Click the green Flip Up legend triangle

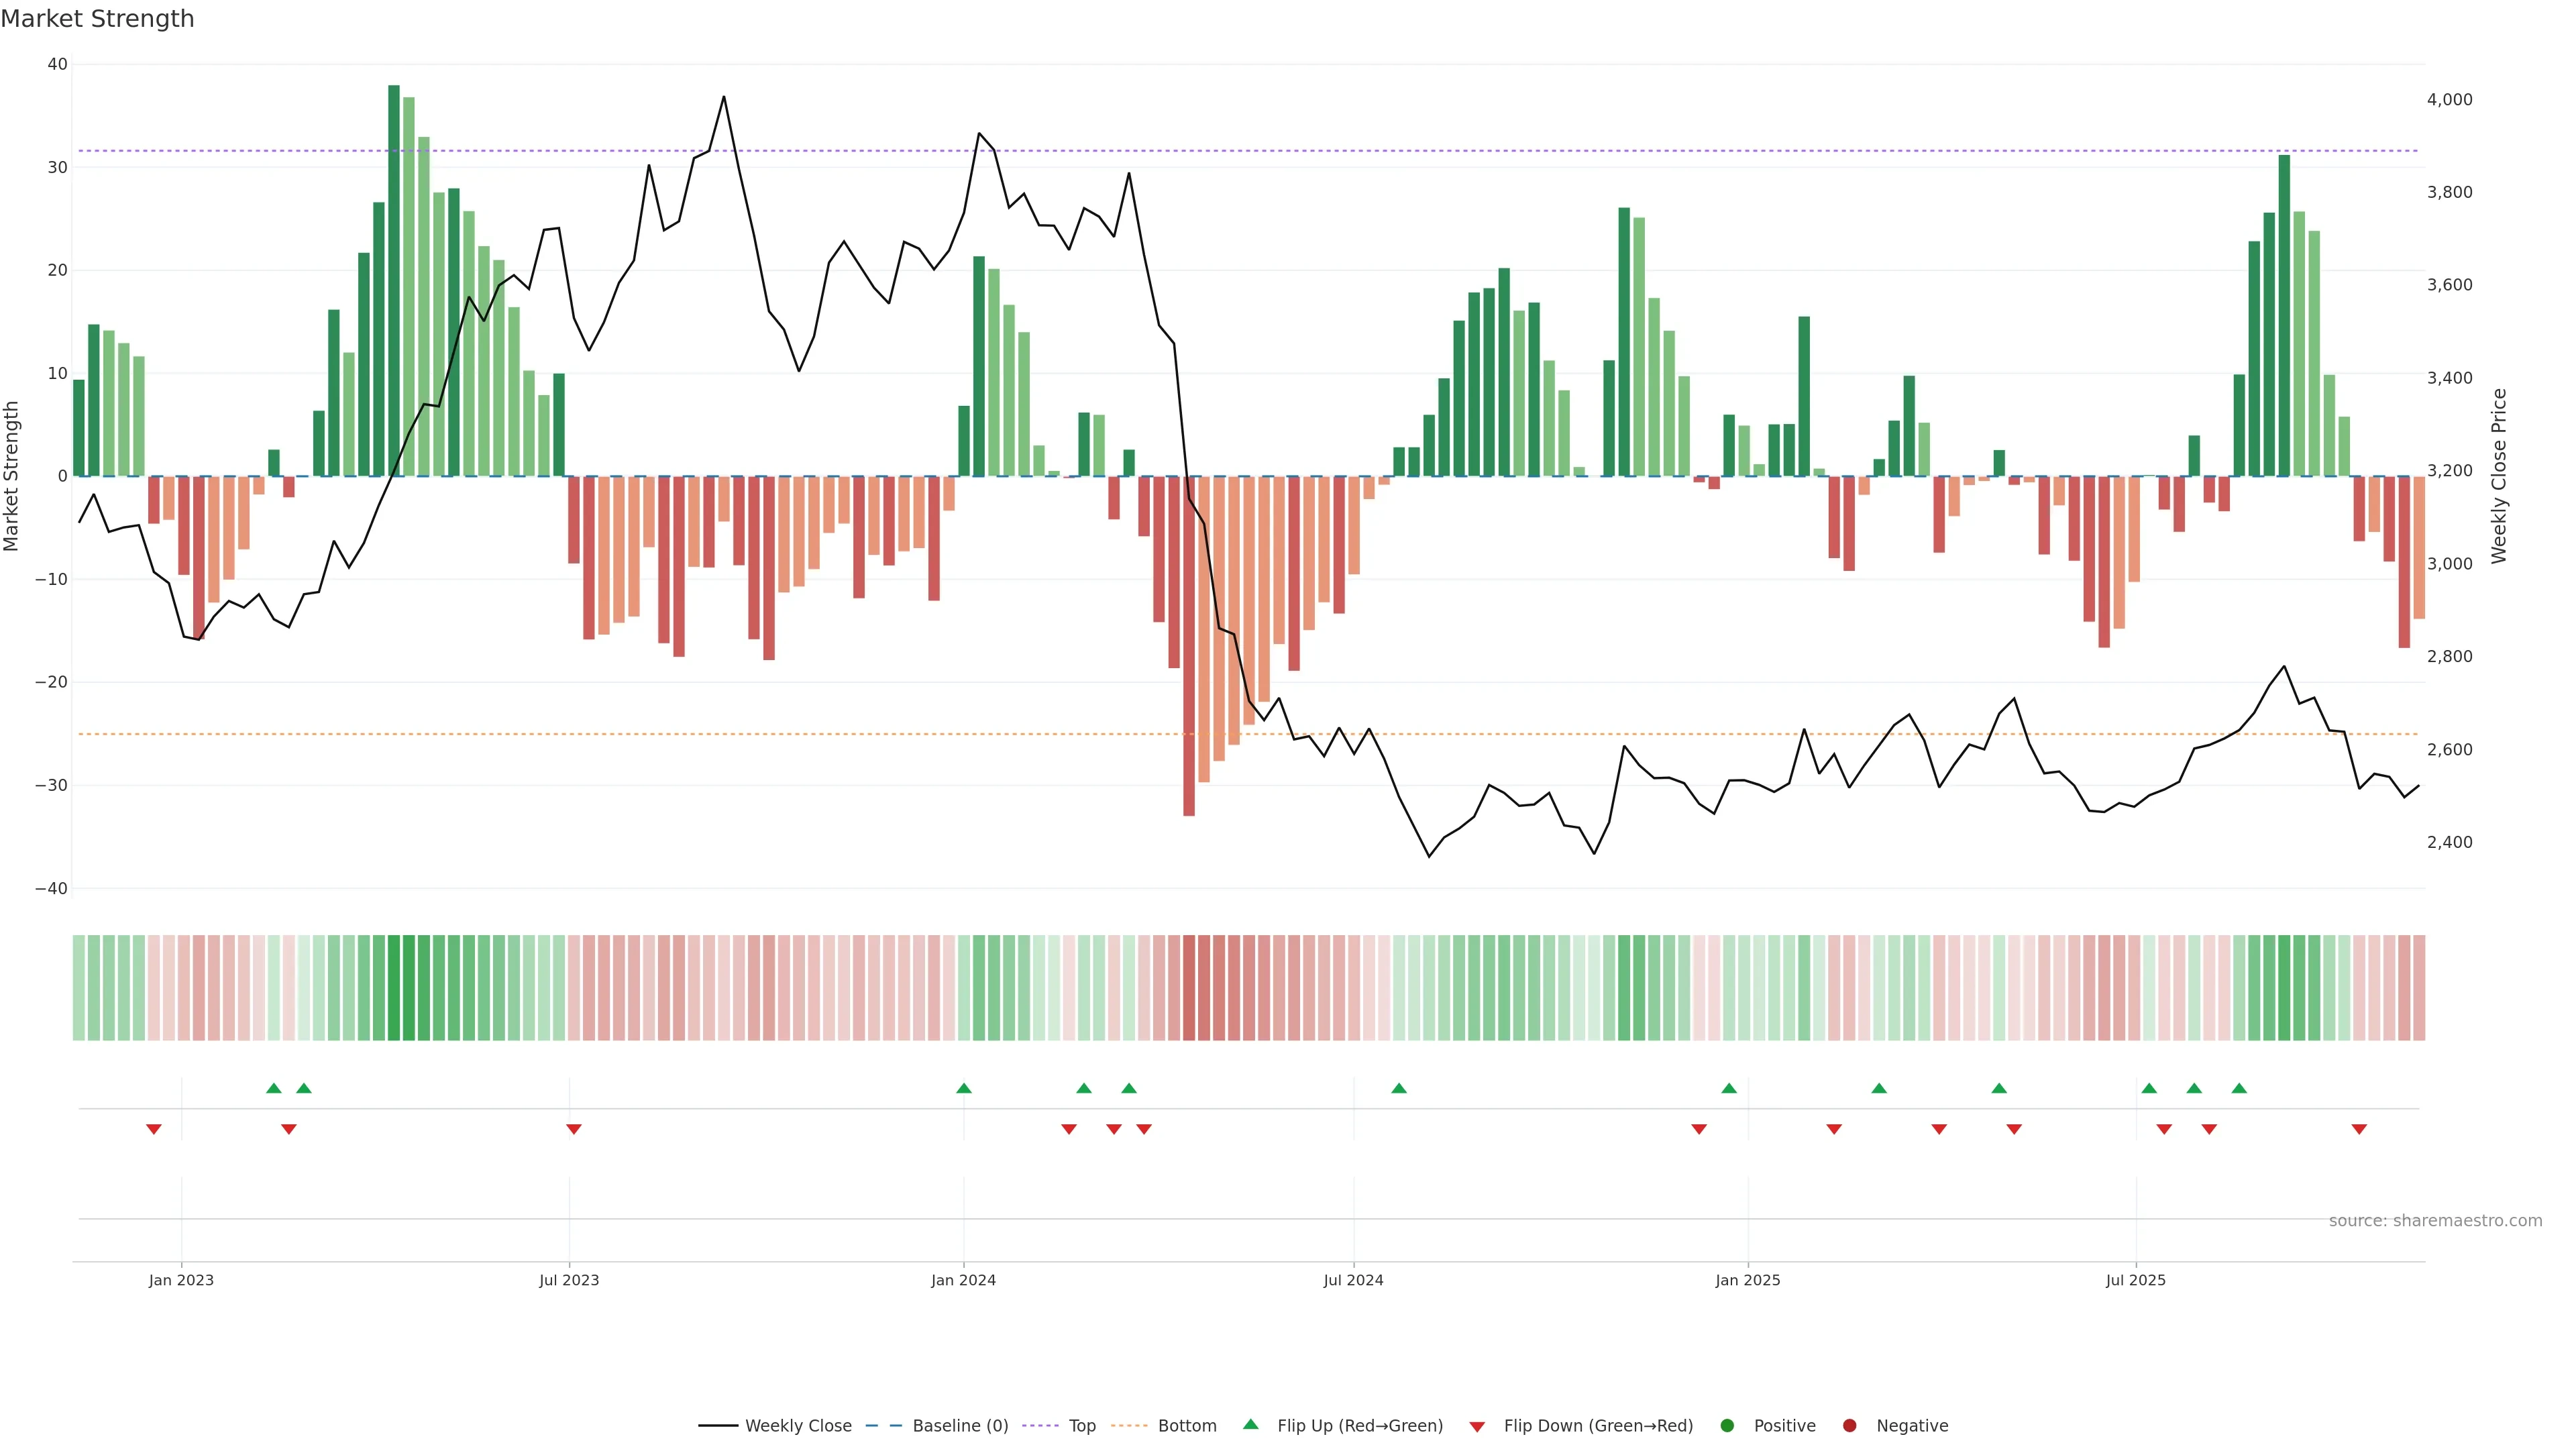pyautogui.click(x=1250, y=1424)
